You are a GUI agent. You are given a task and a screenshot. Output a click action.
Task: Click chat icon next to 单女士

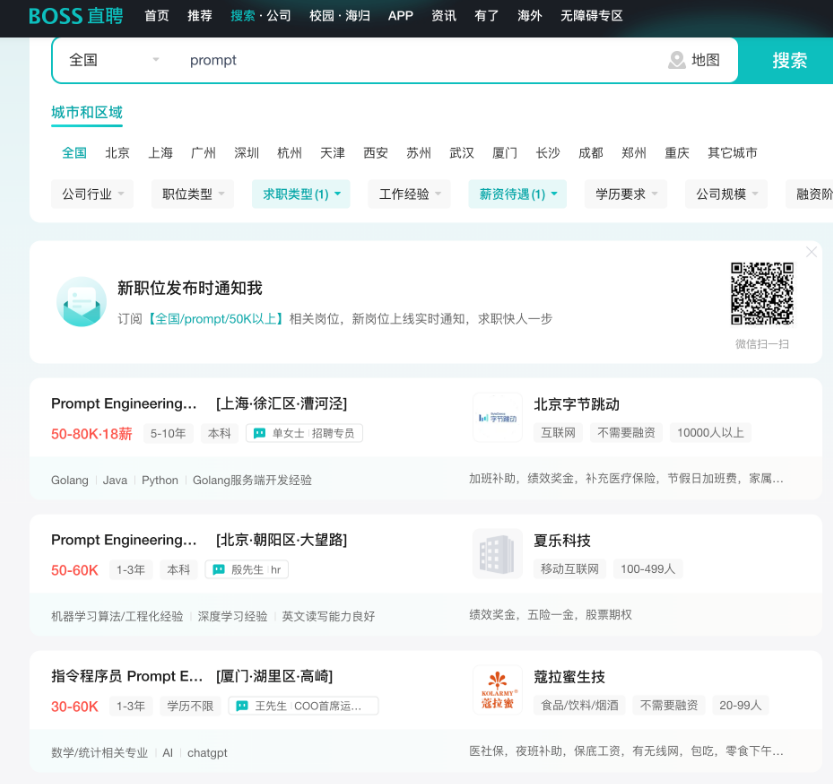point(259,433)
